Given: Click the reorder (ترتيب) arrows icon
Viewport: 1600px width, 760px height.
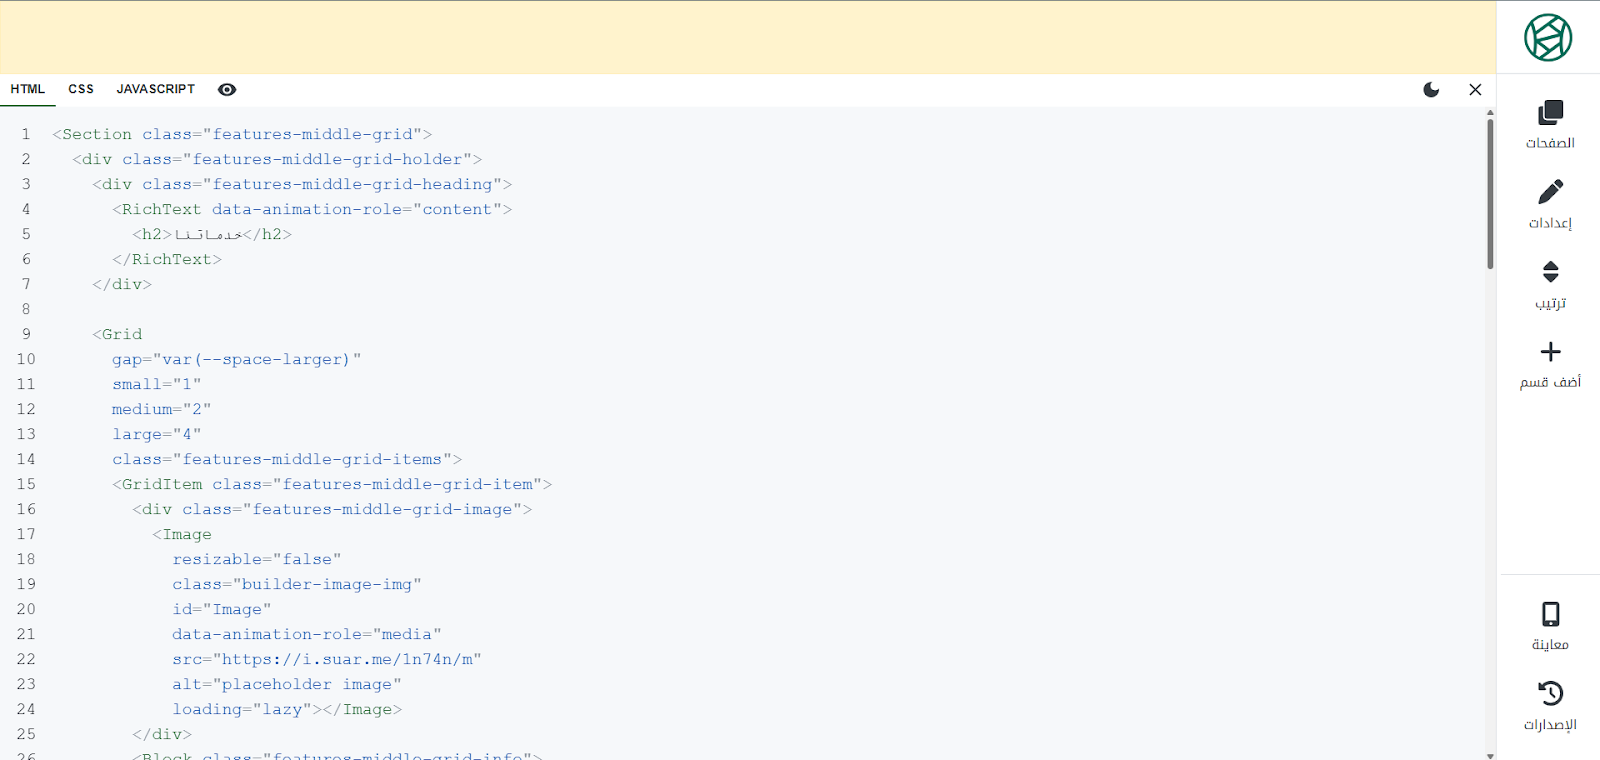Looking at the screenshot, I should click(x=1550, y=272).
